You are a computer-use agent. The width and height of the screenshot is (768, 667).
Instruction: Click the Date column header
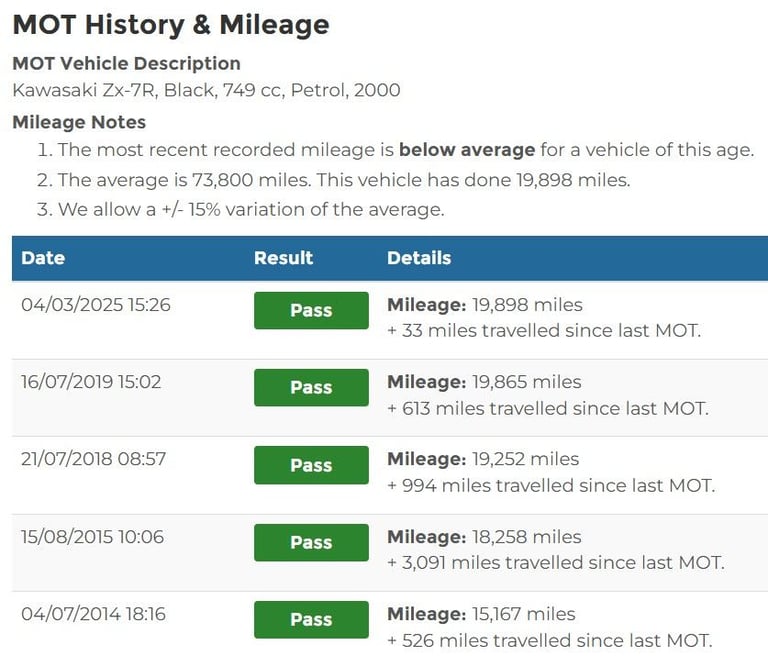pos(43,258)
